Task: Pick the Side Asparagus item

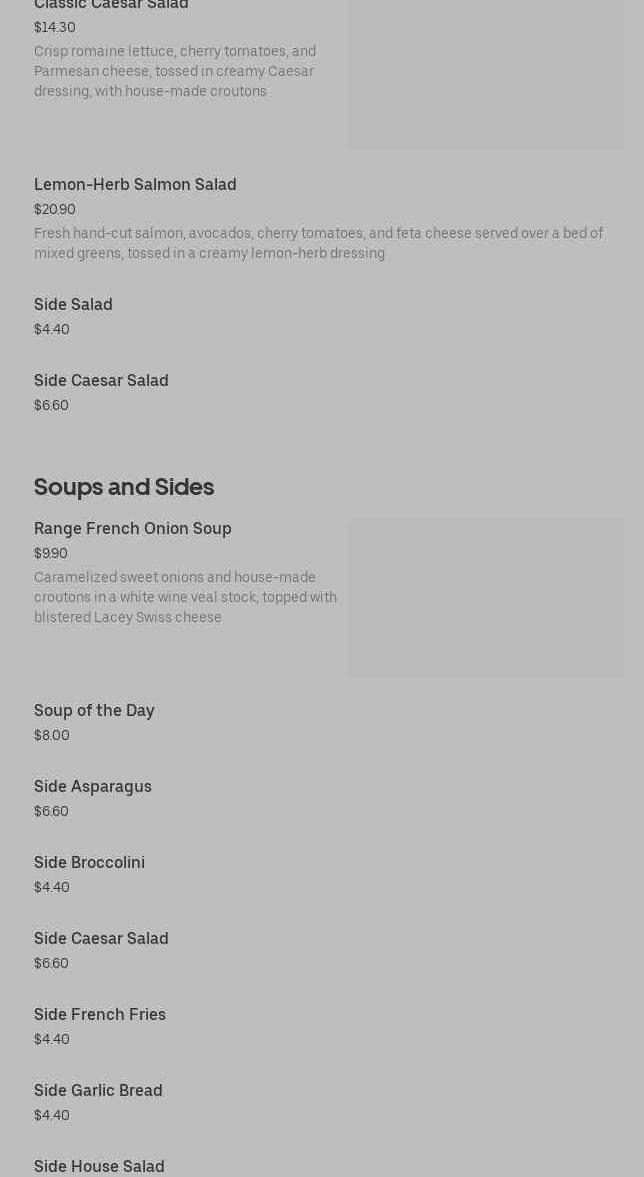Action: [93, 787]
